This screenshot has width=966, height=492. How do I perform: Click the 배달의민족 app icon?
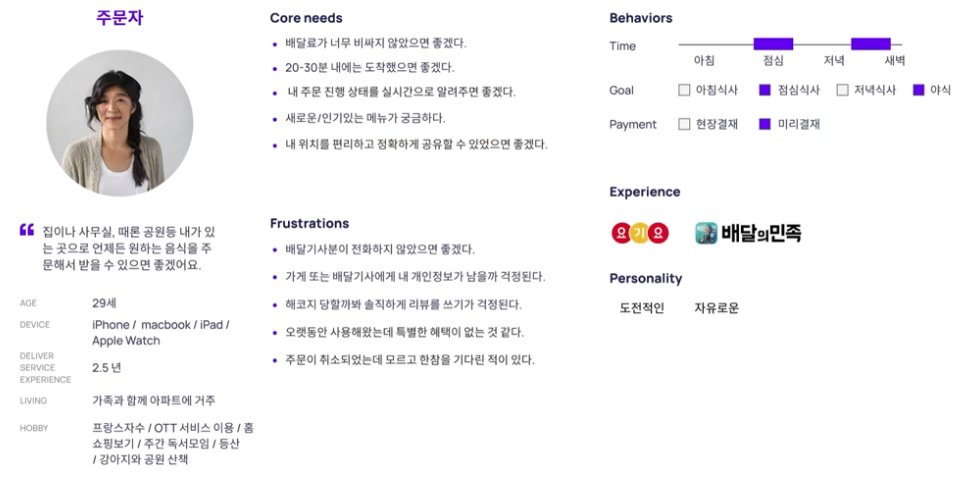[x=706, y=233]
